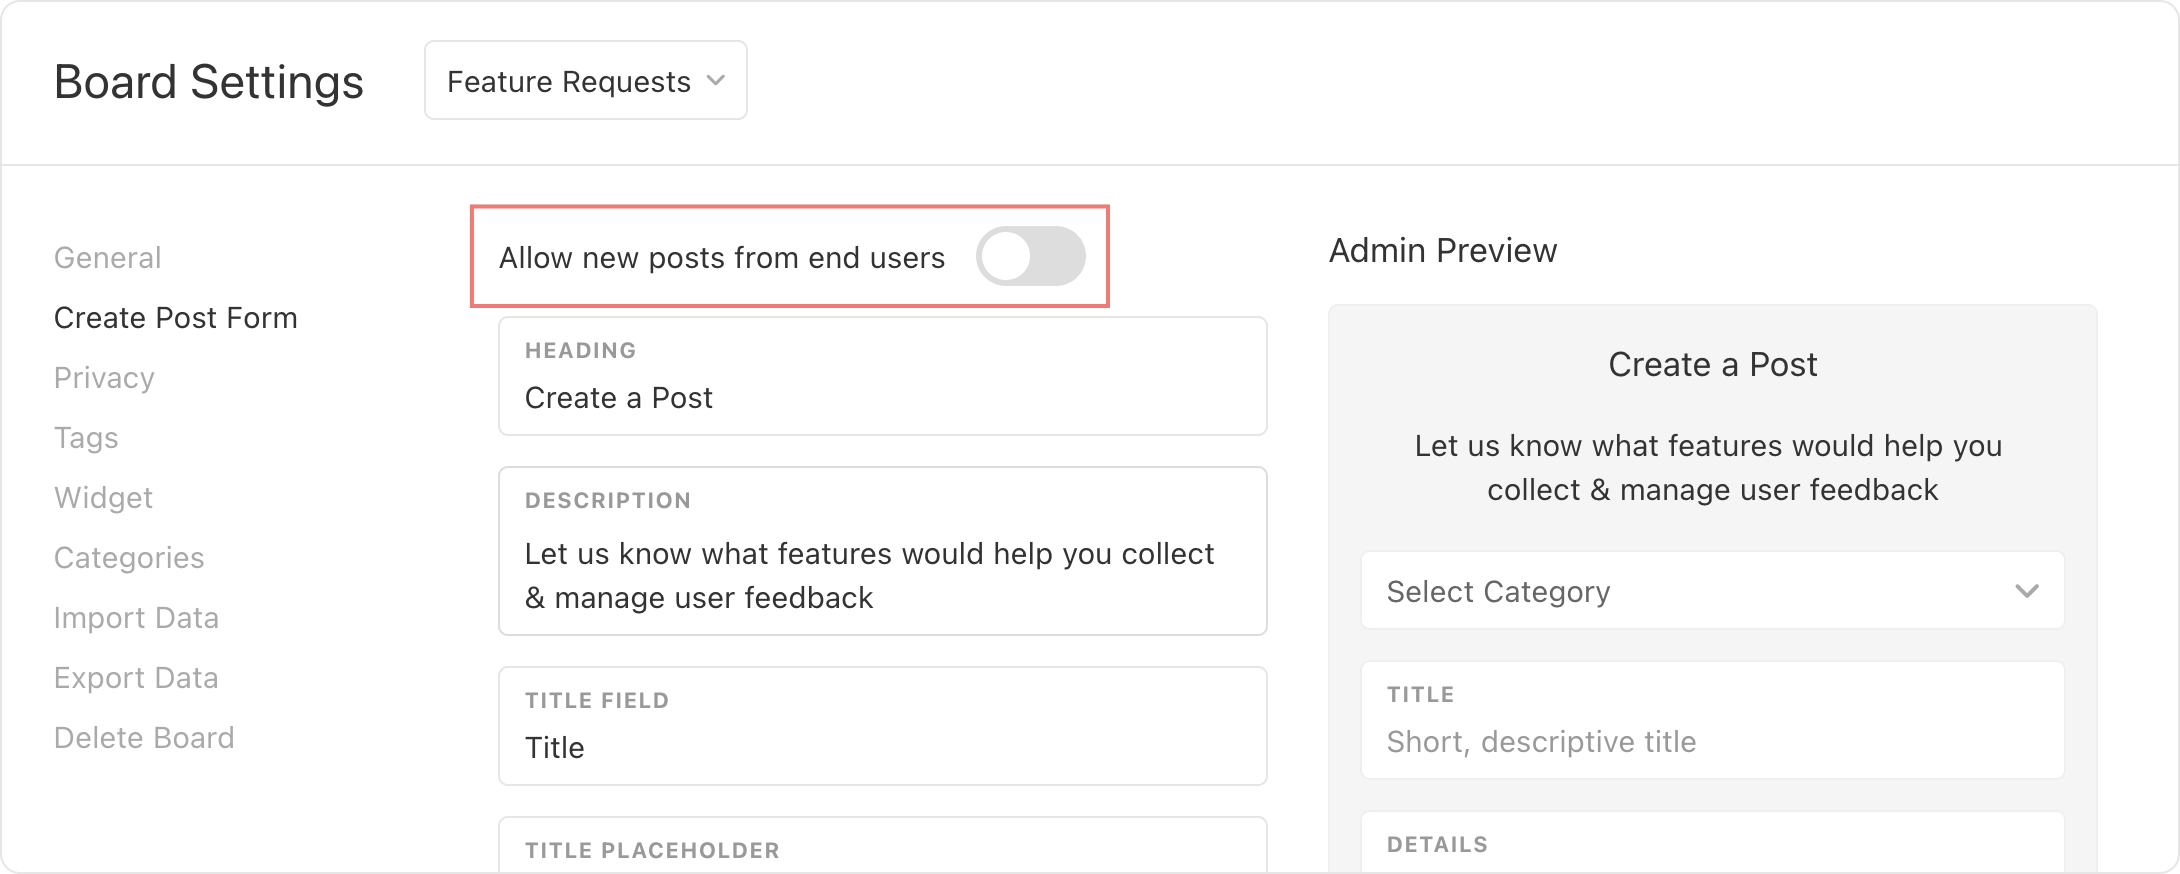
Task: Open Delete Board section
Action: coord(144,738)
